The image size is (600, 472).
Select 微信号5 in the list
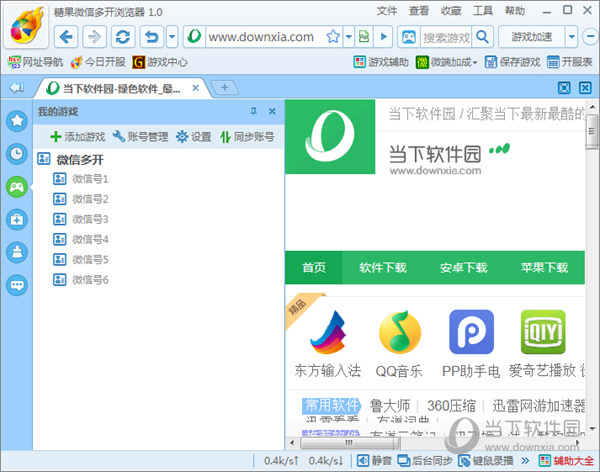click(x=80, y=260)
